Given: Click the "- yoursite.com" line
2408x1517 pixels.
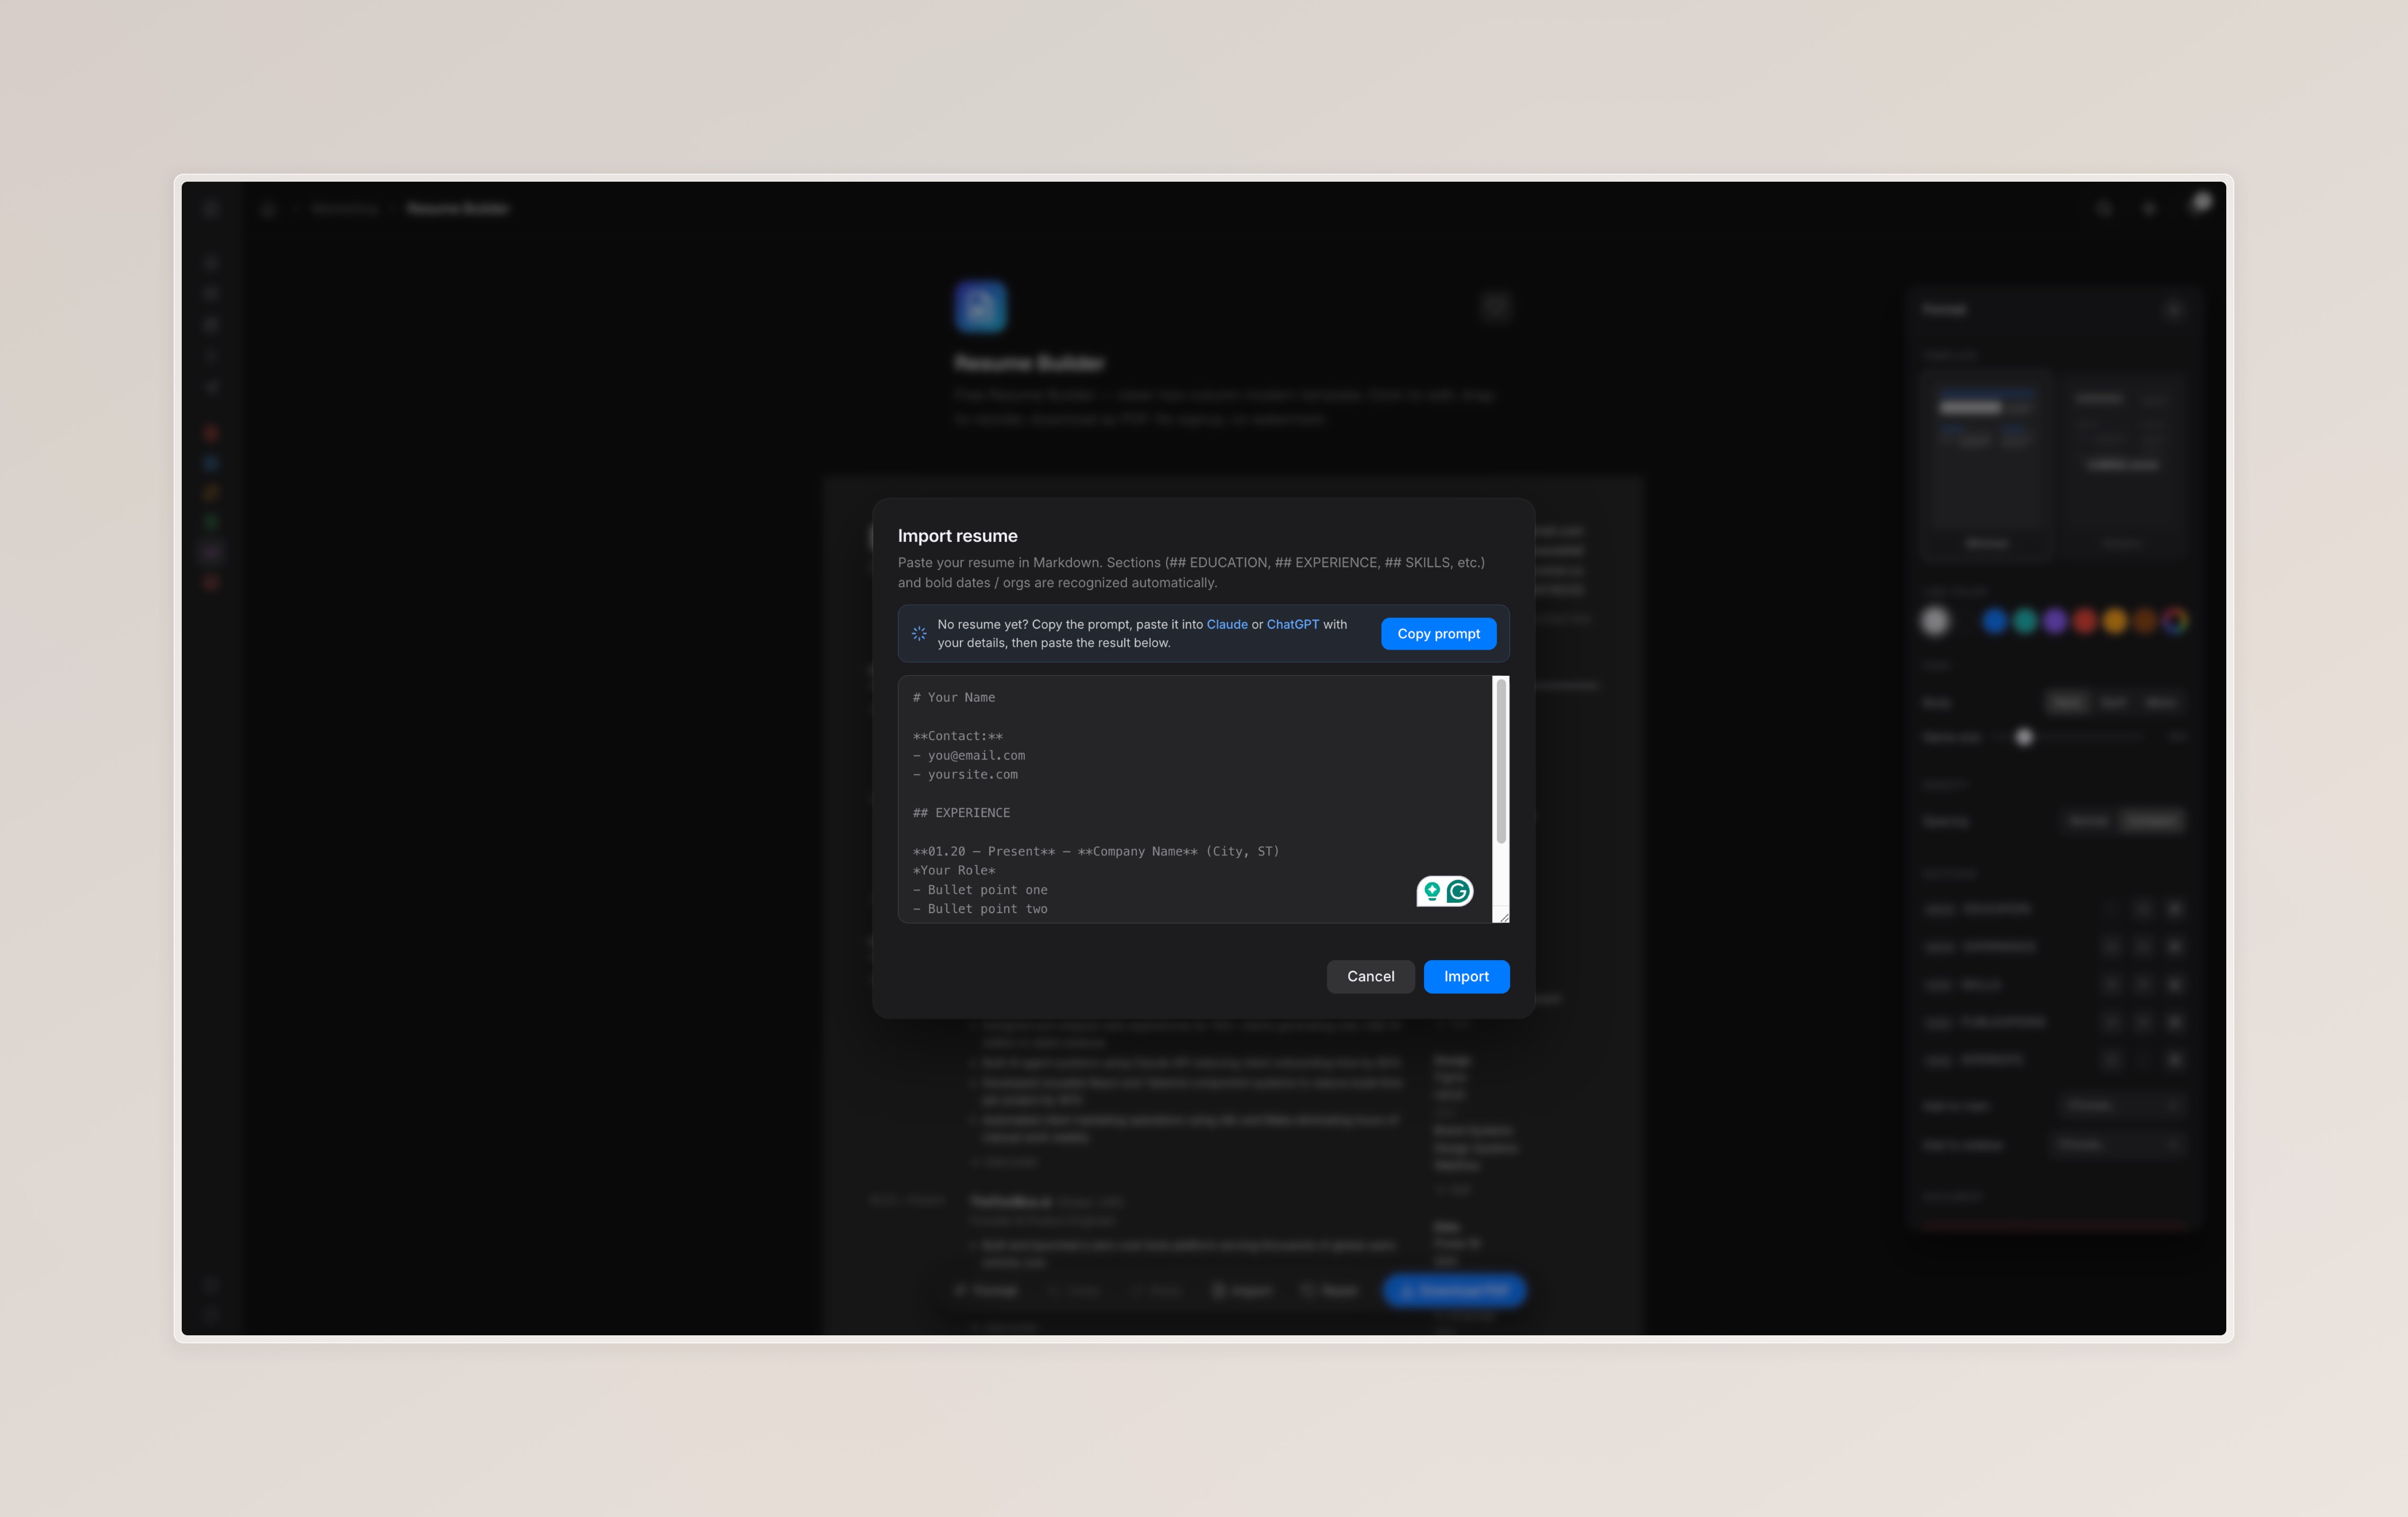Looking at the screenshot, I should click(965, 774).
